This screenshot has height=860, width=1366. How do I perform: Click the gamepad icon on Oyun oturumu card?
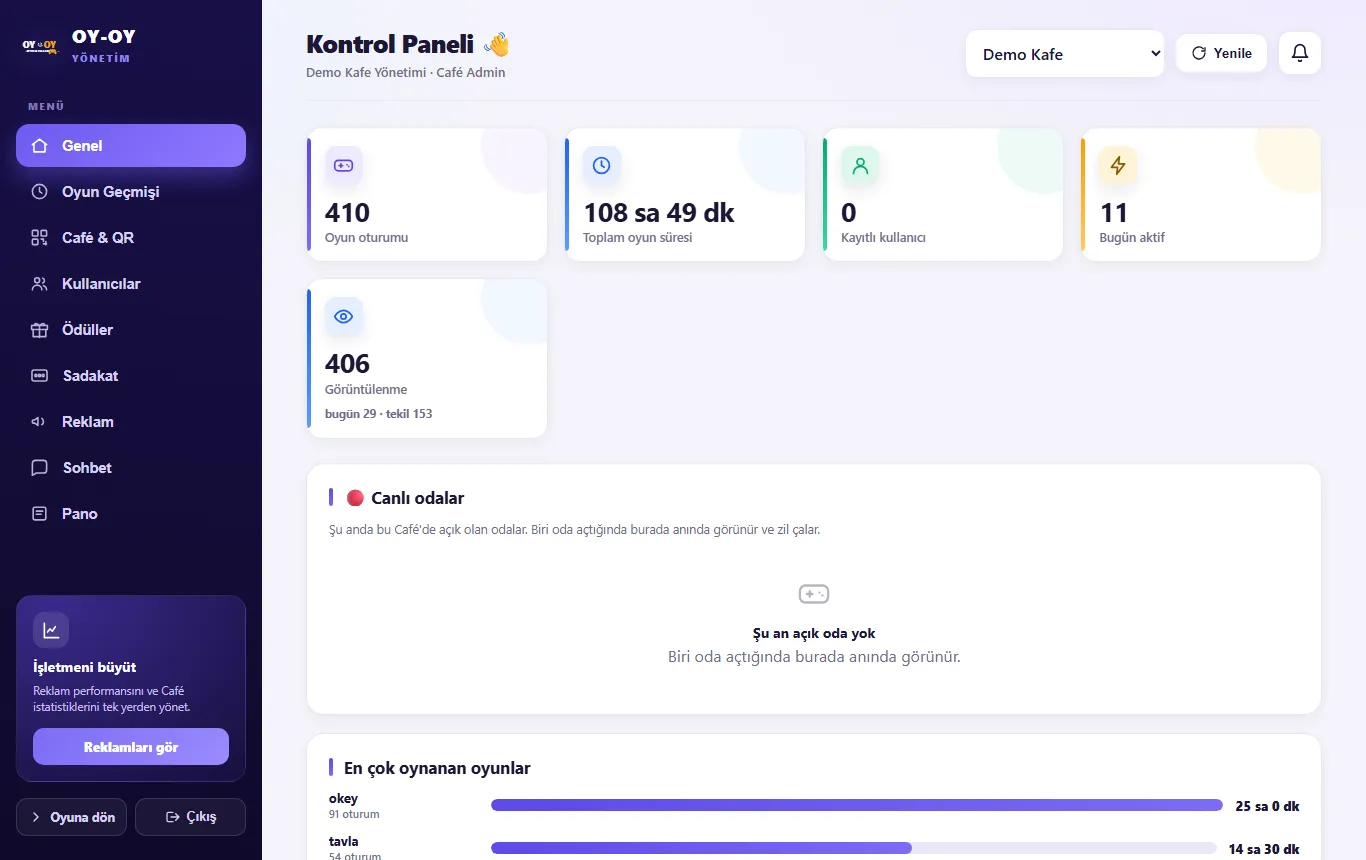343,165
